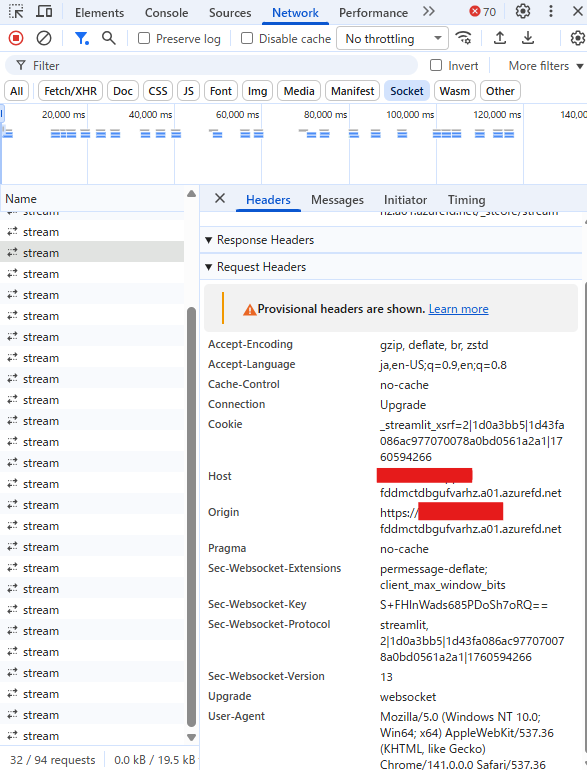Export HAR with the download icon
Screen dimensions: 587x770
pos(528,38)
